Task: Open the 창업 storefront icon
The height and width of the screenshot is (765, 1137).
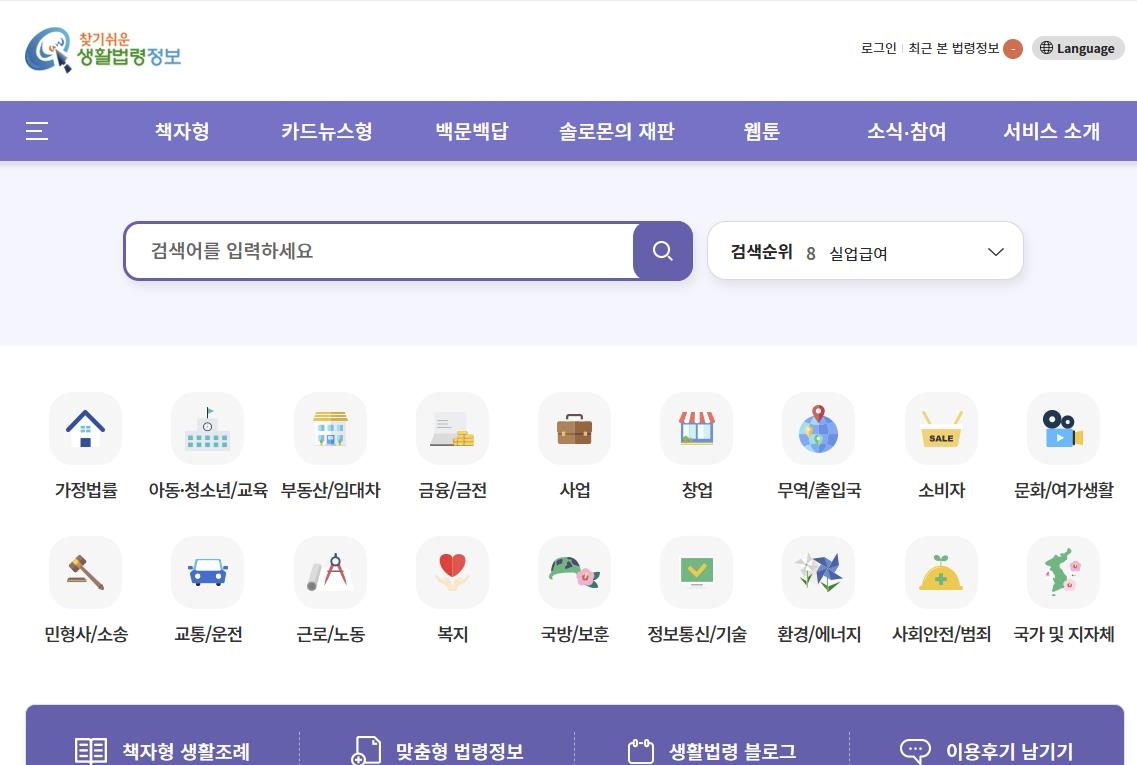Action: click(x=696, y=428)
